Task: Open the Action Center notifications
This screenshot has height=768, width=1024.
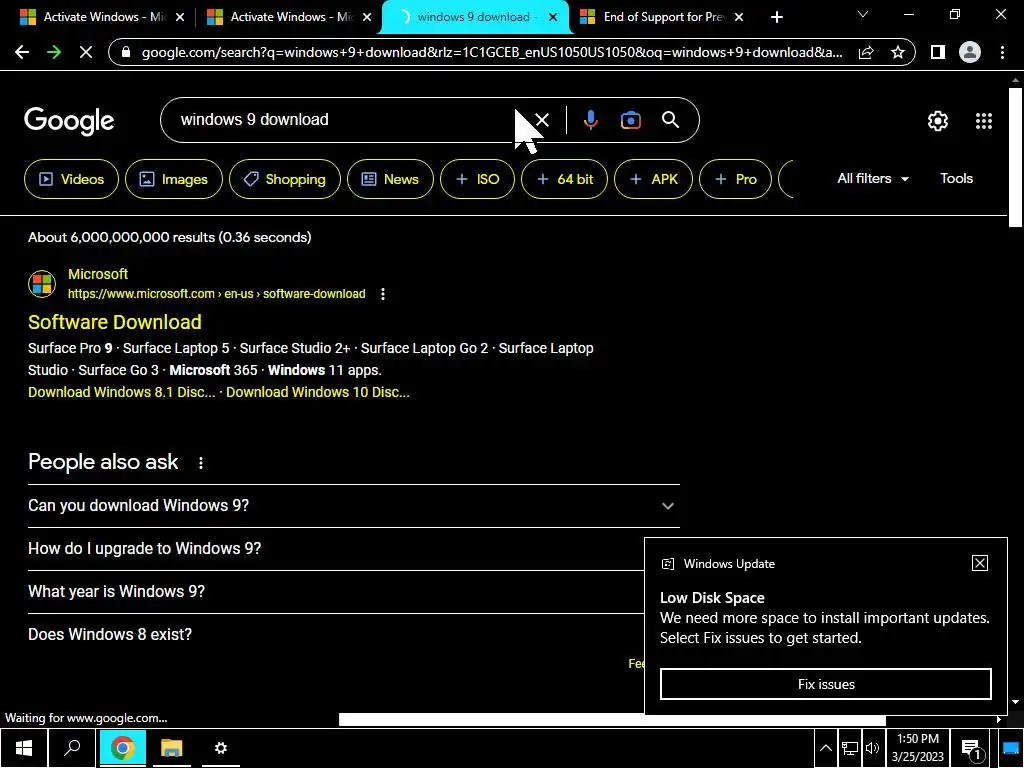Action: pos(971,749)
